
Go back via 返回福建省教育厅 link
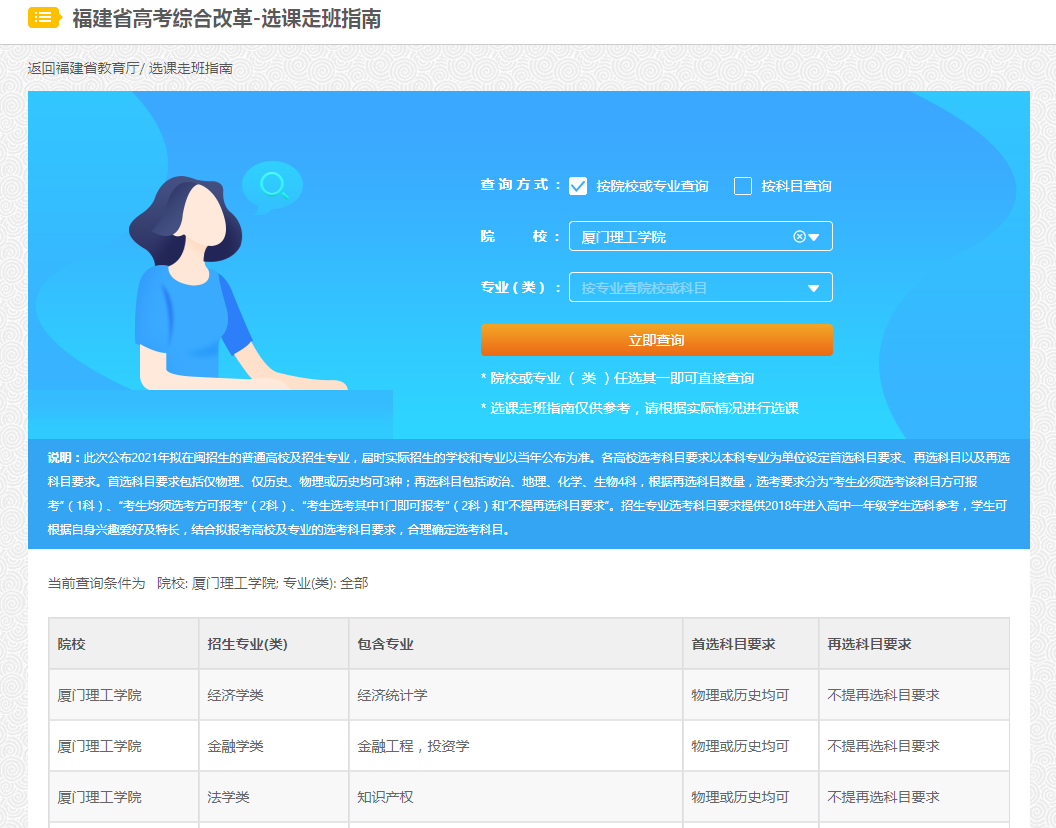coord(83,68)
